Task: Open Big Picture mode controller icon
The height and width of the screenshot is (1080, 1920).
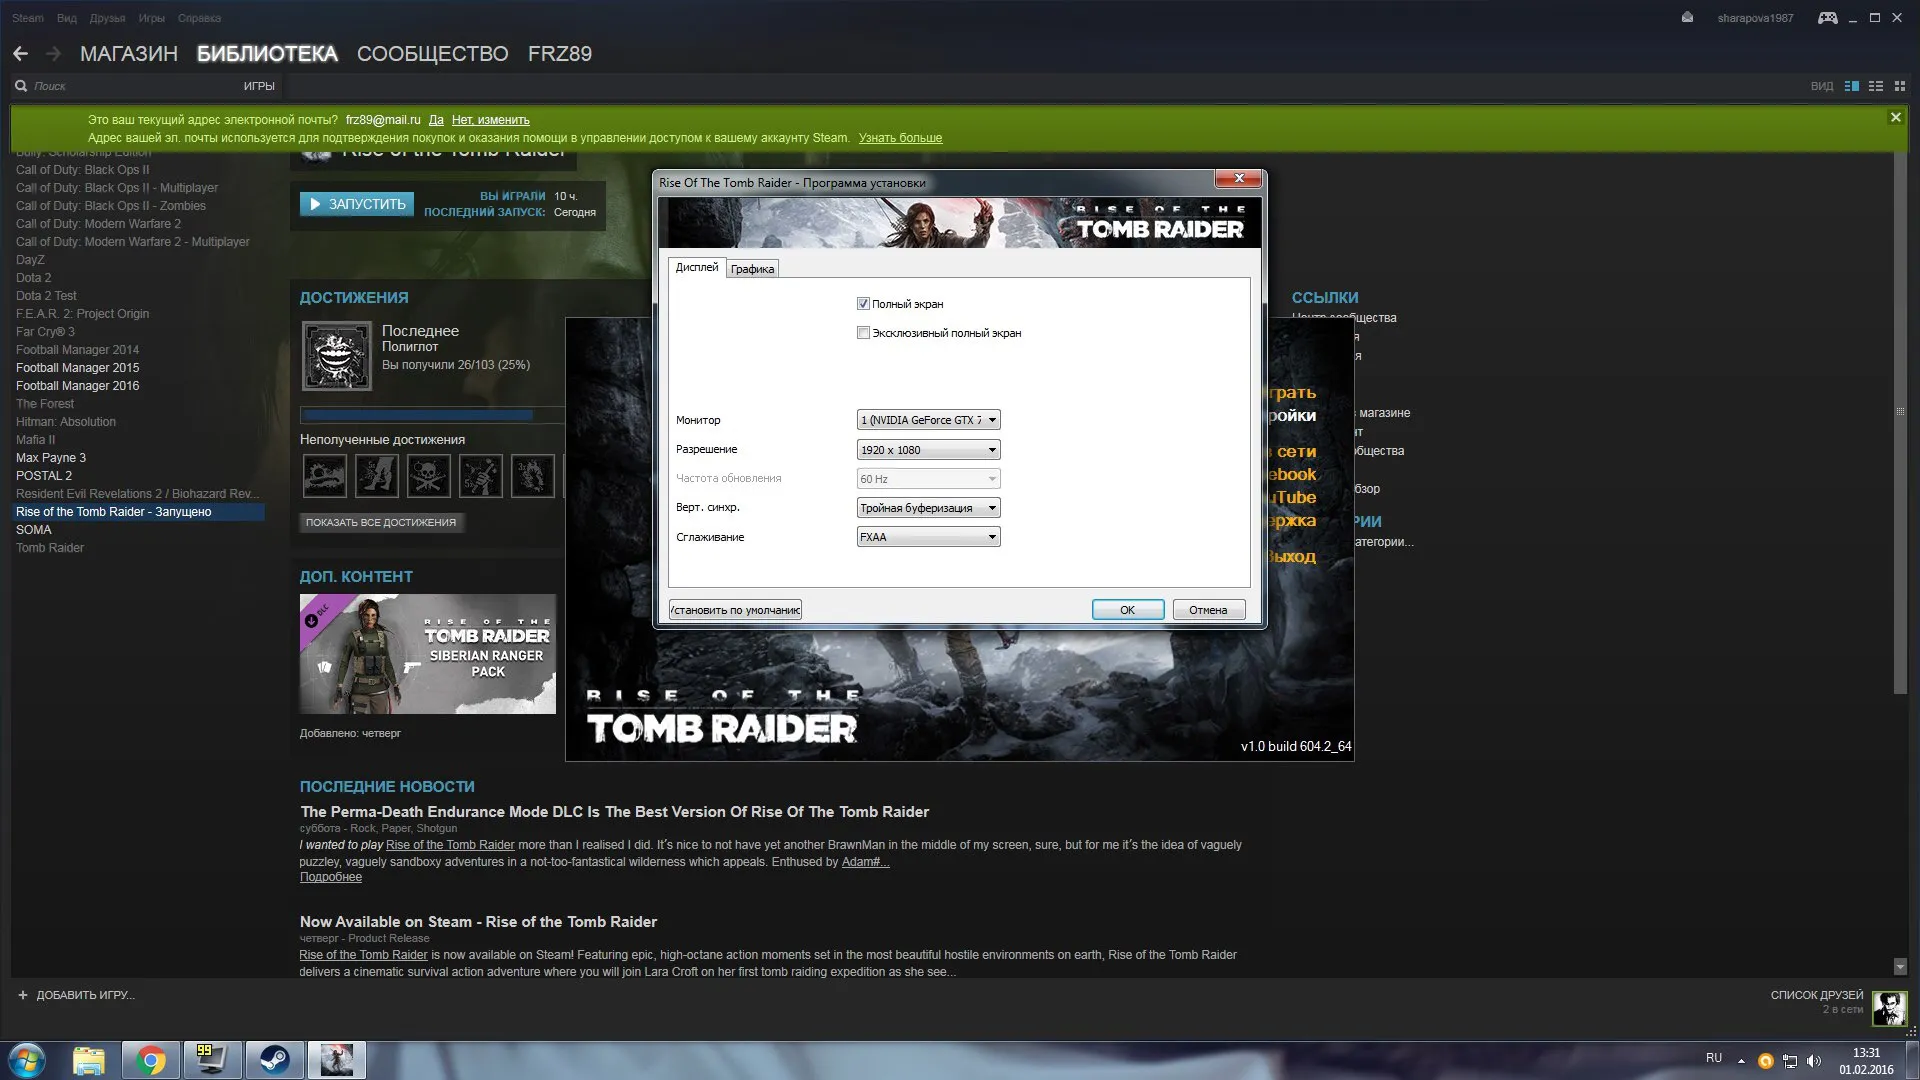Action: tap(1827, 18)
